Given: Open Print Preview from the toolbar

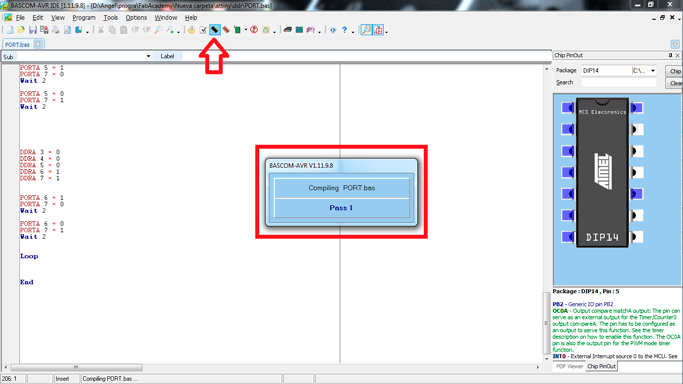Looking at the screenshot, I should coord(67,30).
